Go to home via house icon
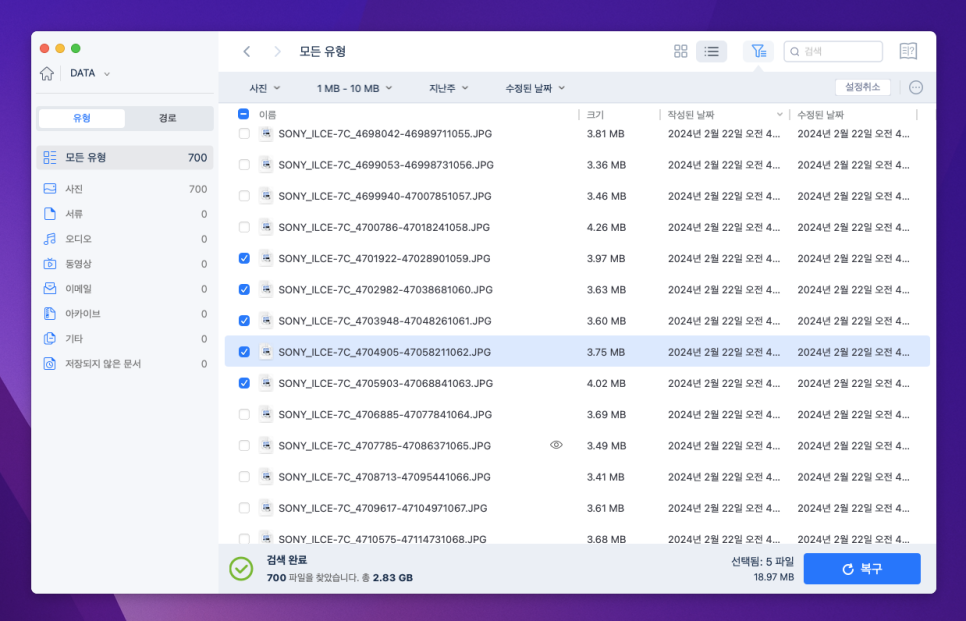Image resolution: width=966 pixels, height=621 pixels. pyautogui.click(x=47, y=73)
